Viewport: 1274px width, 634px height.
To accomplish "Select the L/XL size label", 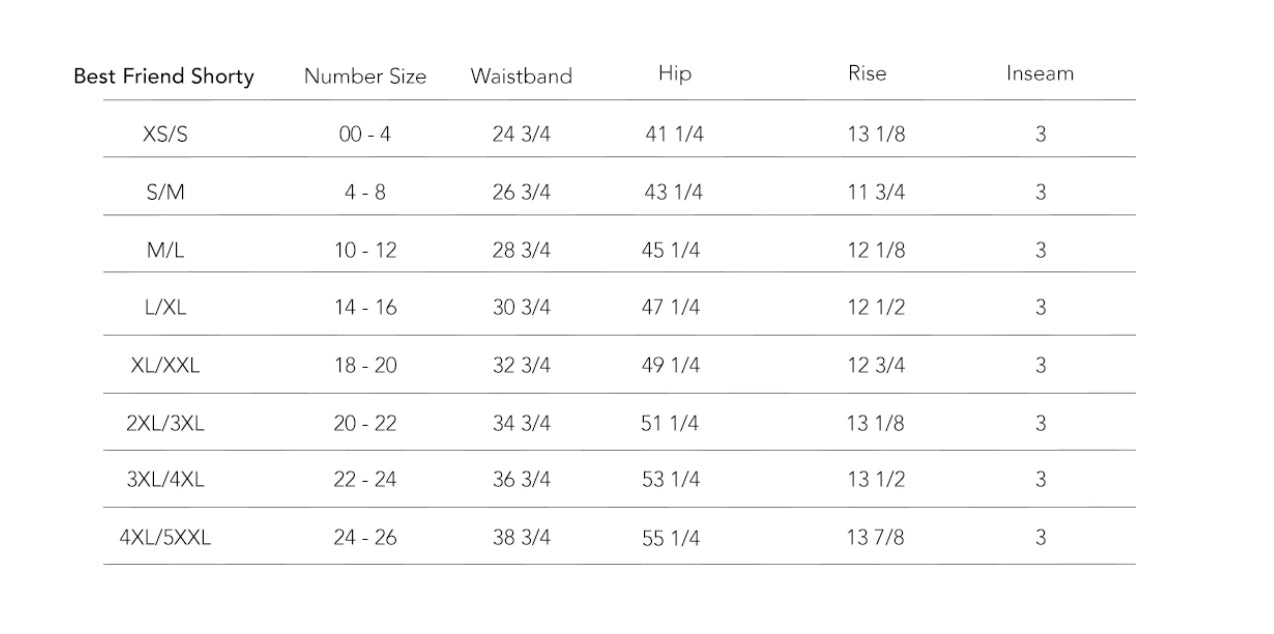I will pyautogui.click(x=165, y=307).
